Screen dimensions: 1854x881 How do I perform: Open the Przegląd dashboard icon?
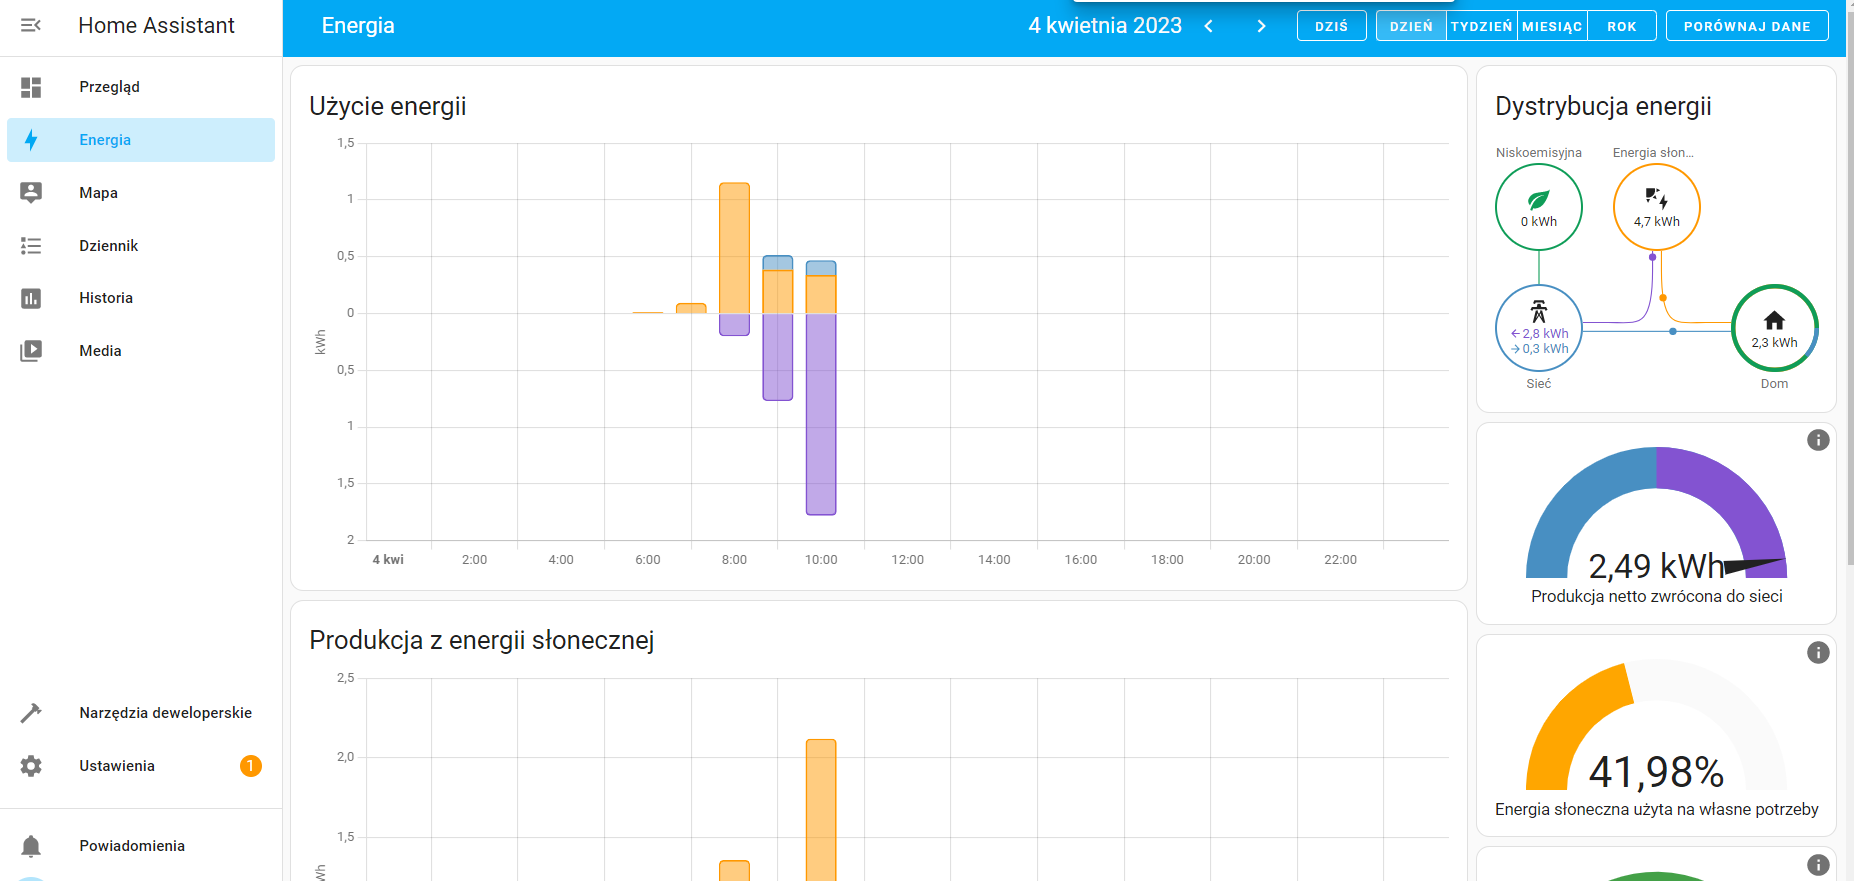(x=31, y=87)
